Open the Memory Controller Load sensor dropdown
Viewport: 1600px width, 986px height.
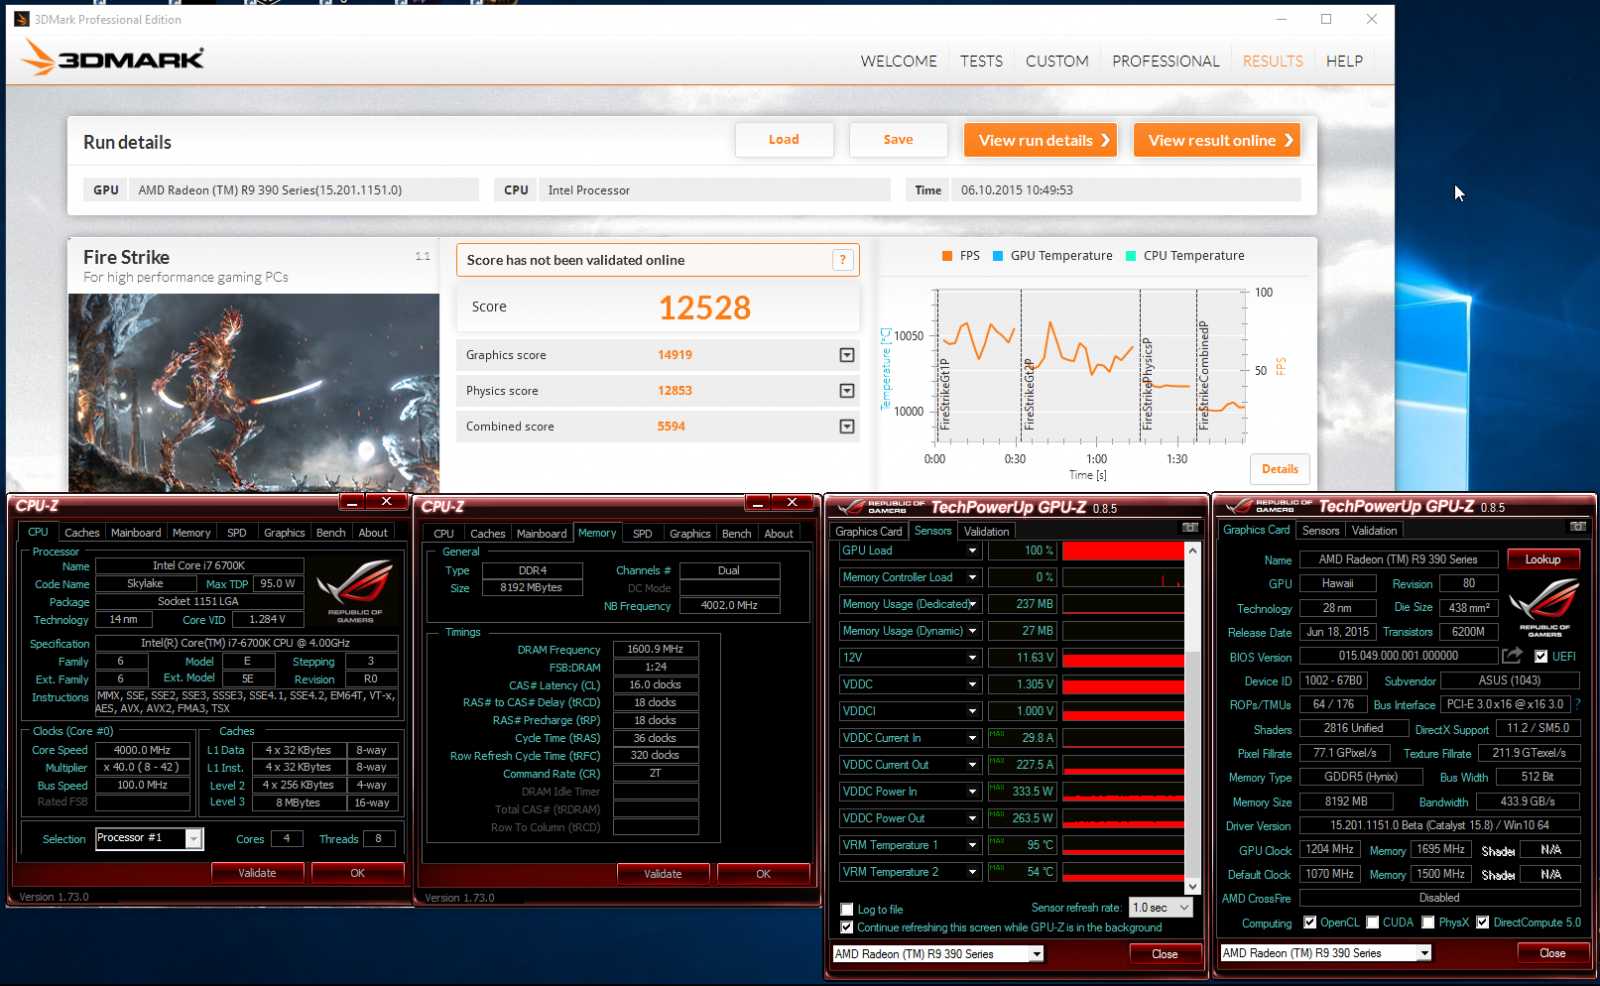click(972, 578)
